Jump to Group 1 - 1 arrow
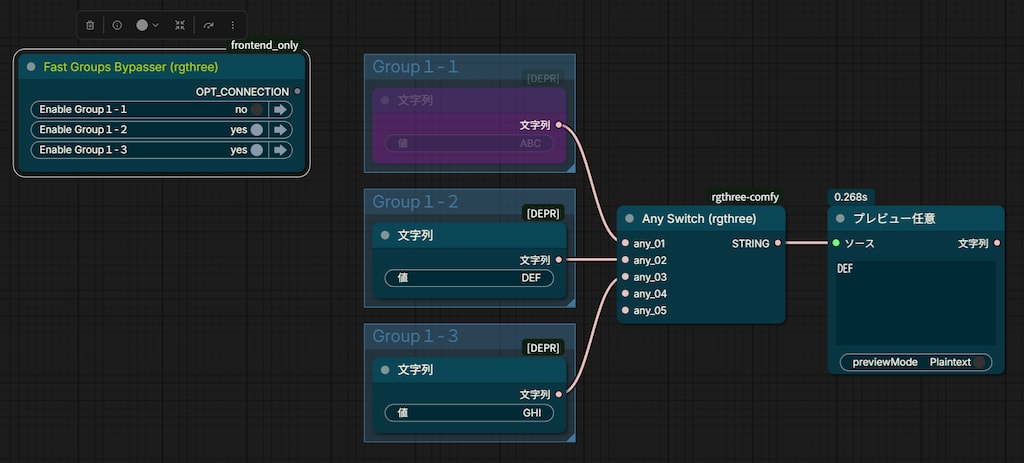The height and width of the screenshot is (463, 1024). coord(280,110)
